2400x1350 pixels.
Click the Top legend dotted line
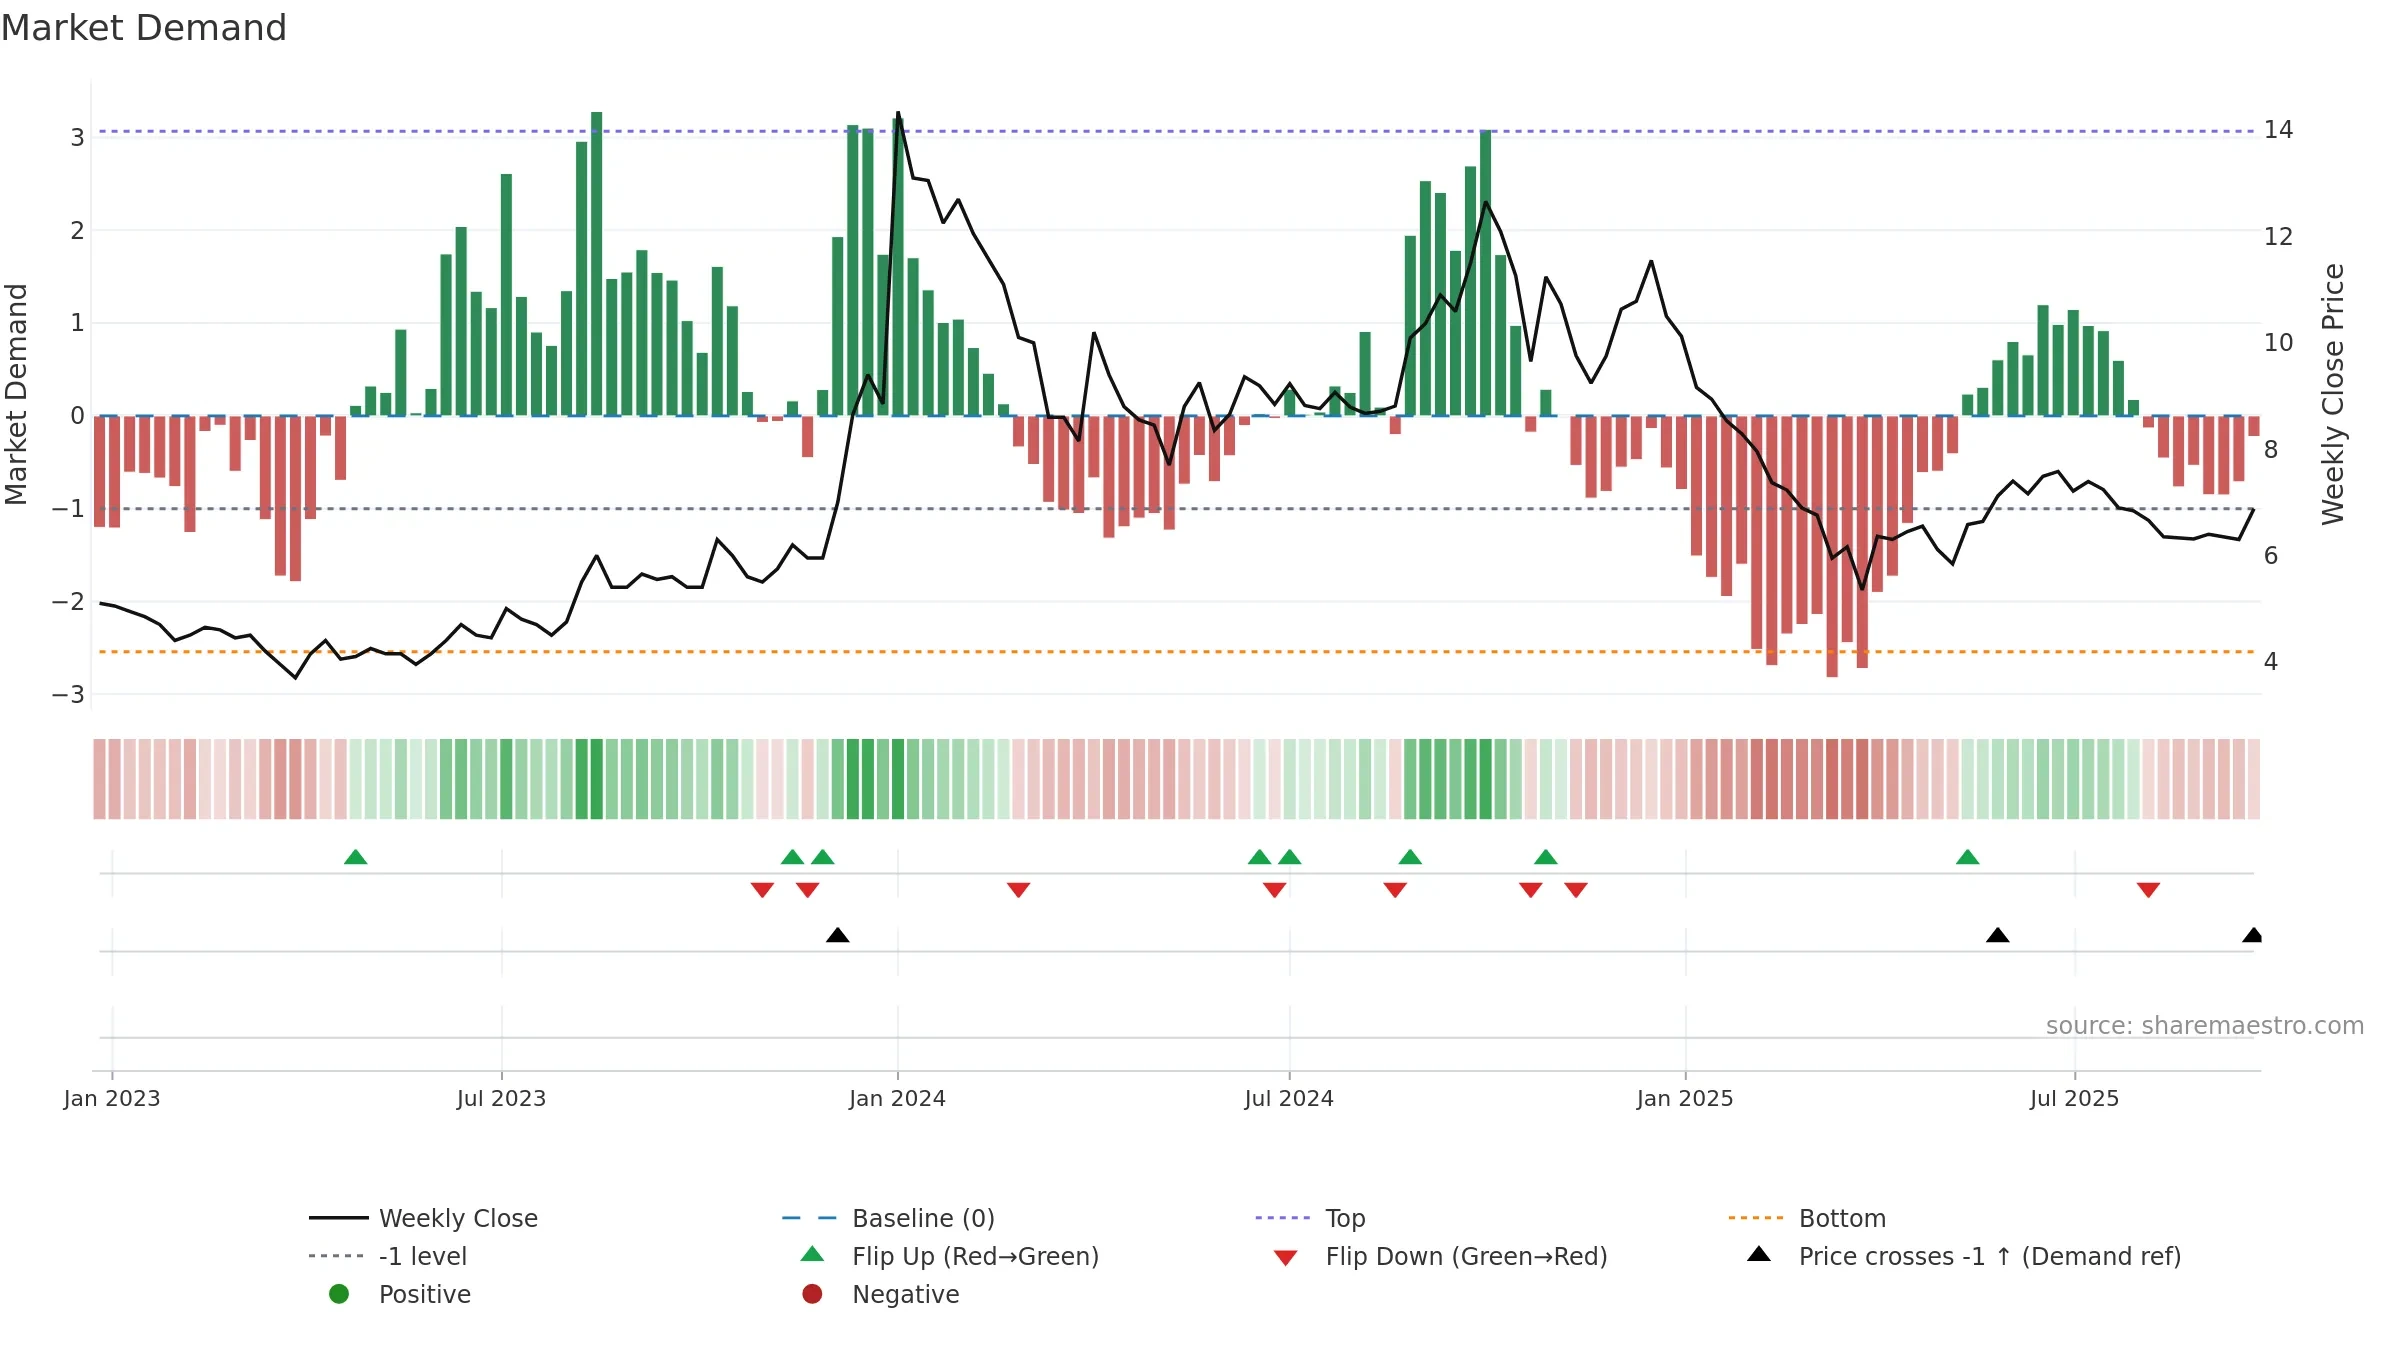pyautogui.click(x=1282, y=1218)
